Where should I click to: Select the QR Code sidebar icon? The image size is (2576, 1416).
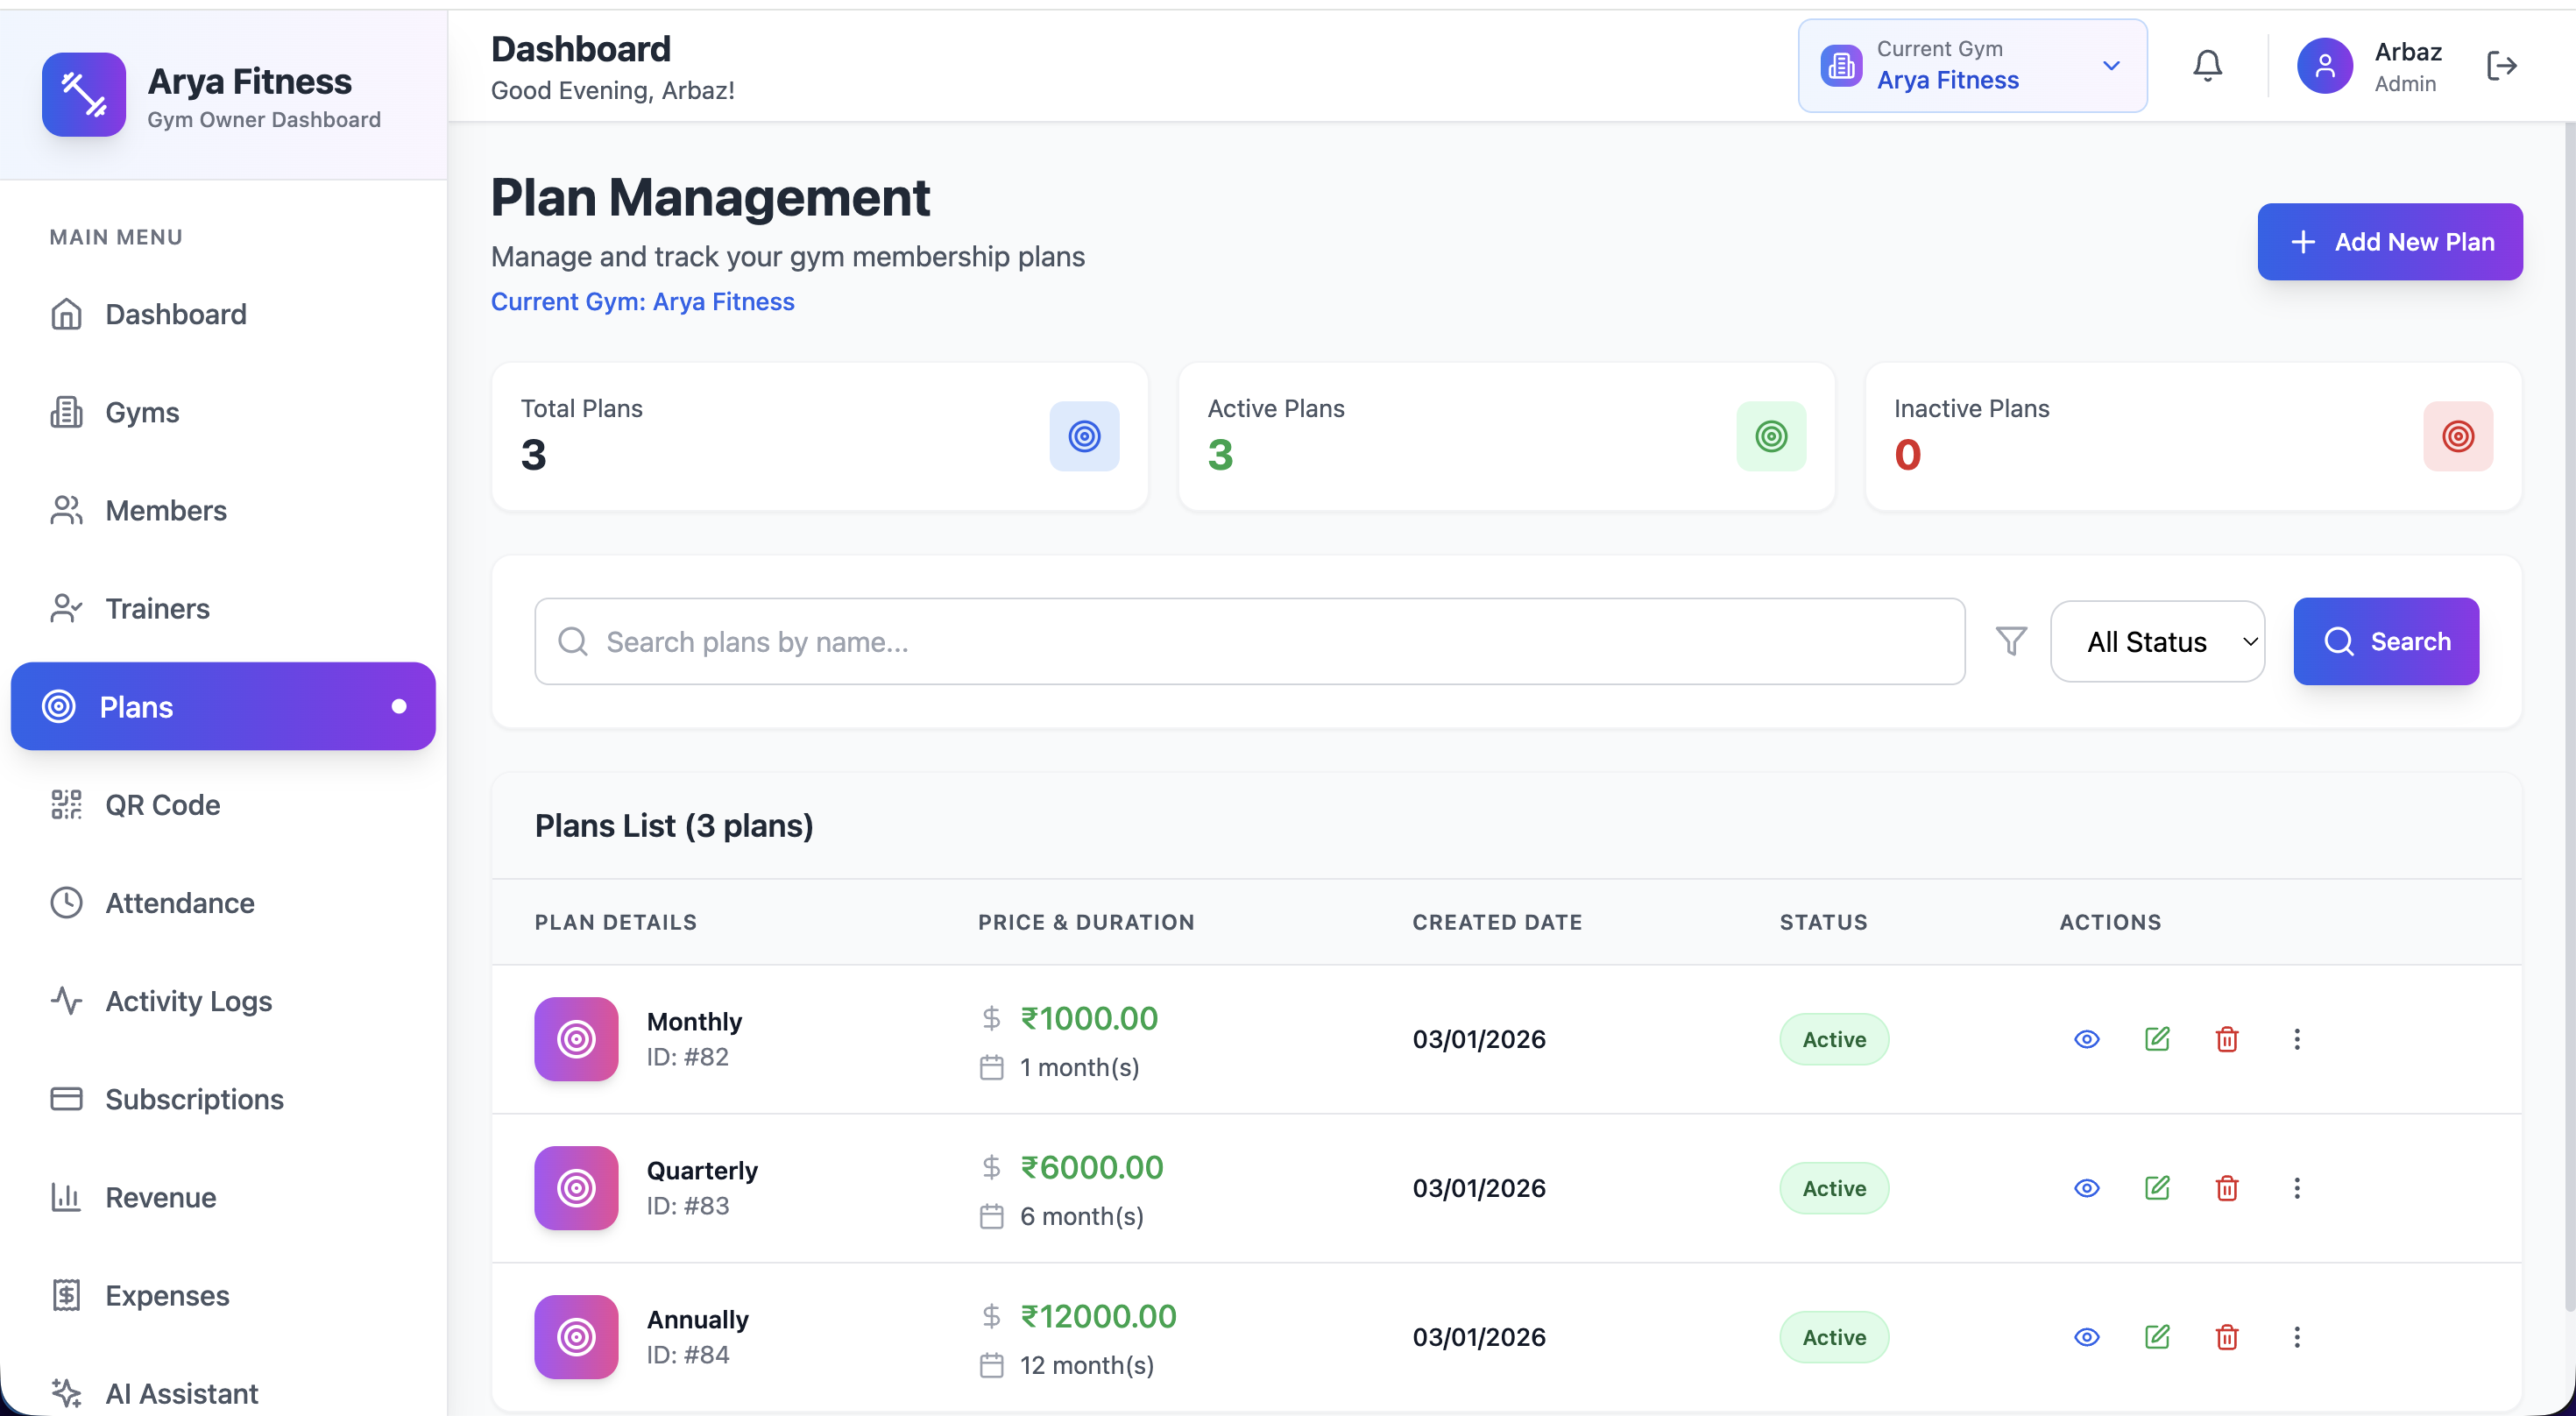66,804
